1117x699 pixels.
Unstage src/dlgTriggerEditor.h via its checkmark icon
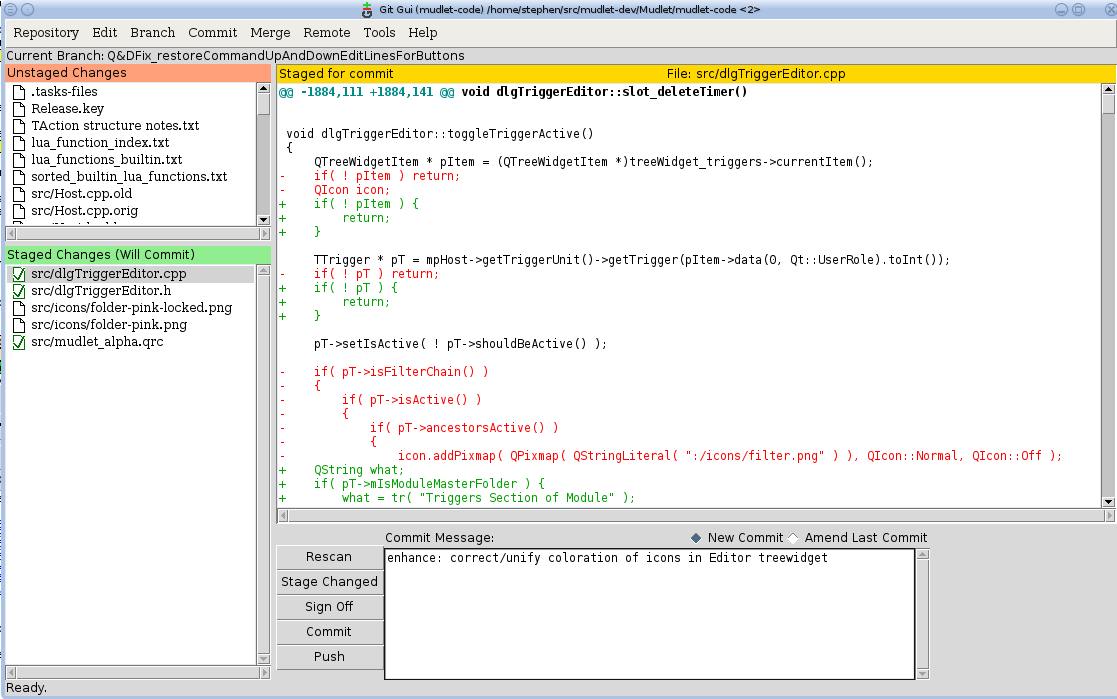click(x=19, y=291)
